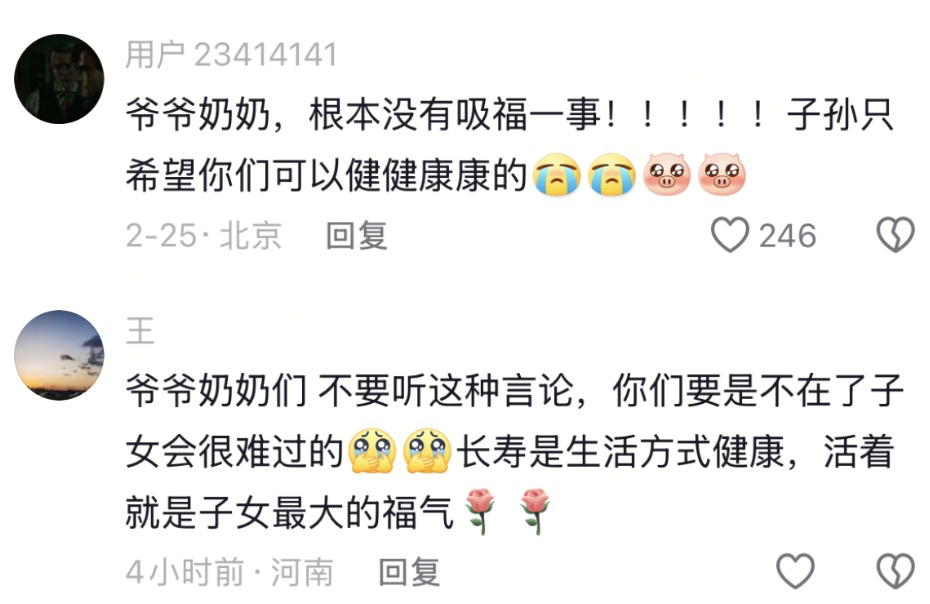
Task: Tap the last rose emoji
Action: (534, 511)
